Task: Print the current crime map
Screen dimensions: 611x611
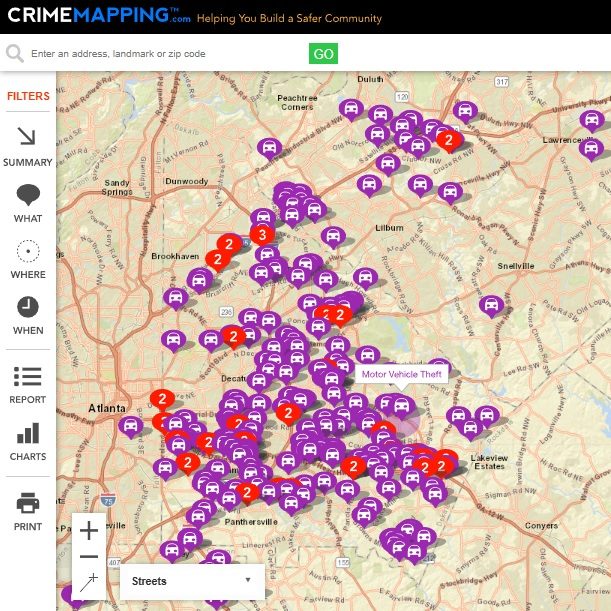Action: [x=28, y=510]
